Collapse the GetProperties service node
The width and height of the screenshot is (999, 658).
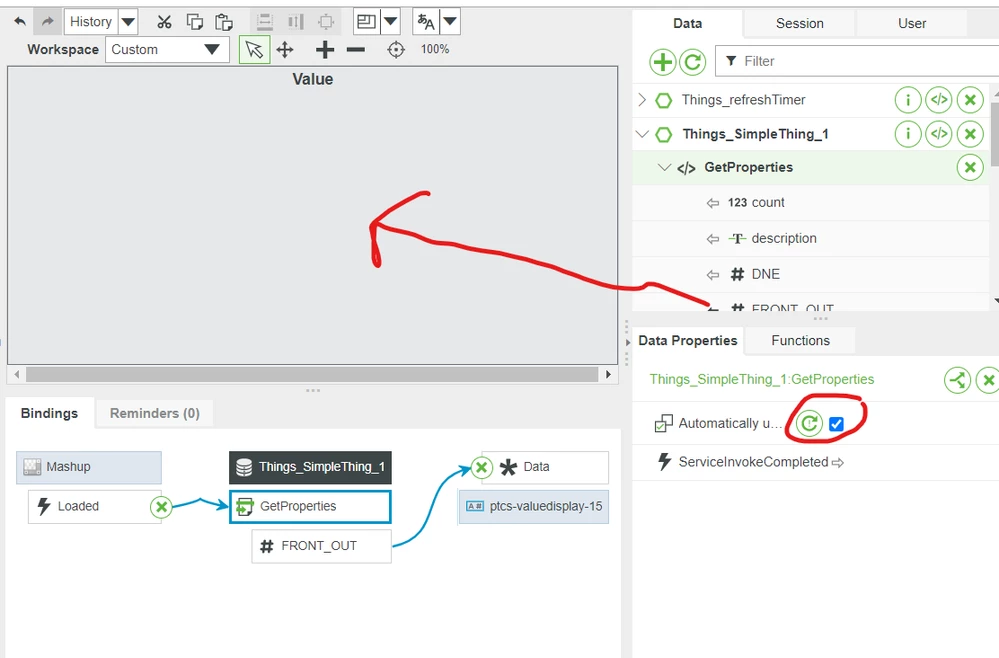click(664, 168)
